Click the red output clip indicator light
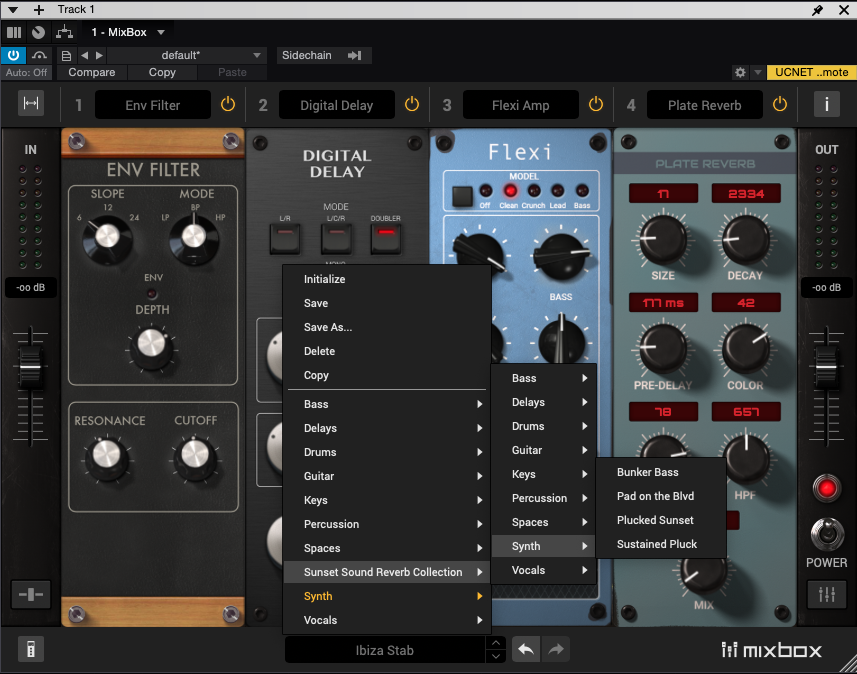857x674 pixels. (x=826, y=488)
